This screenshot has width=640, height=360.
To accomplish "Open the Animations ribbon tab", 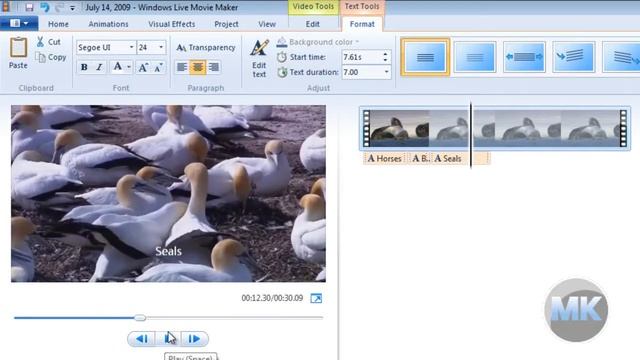I will (108, 24).
